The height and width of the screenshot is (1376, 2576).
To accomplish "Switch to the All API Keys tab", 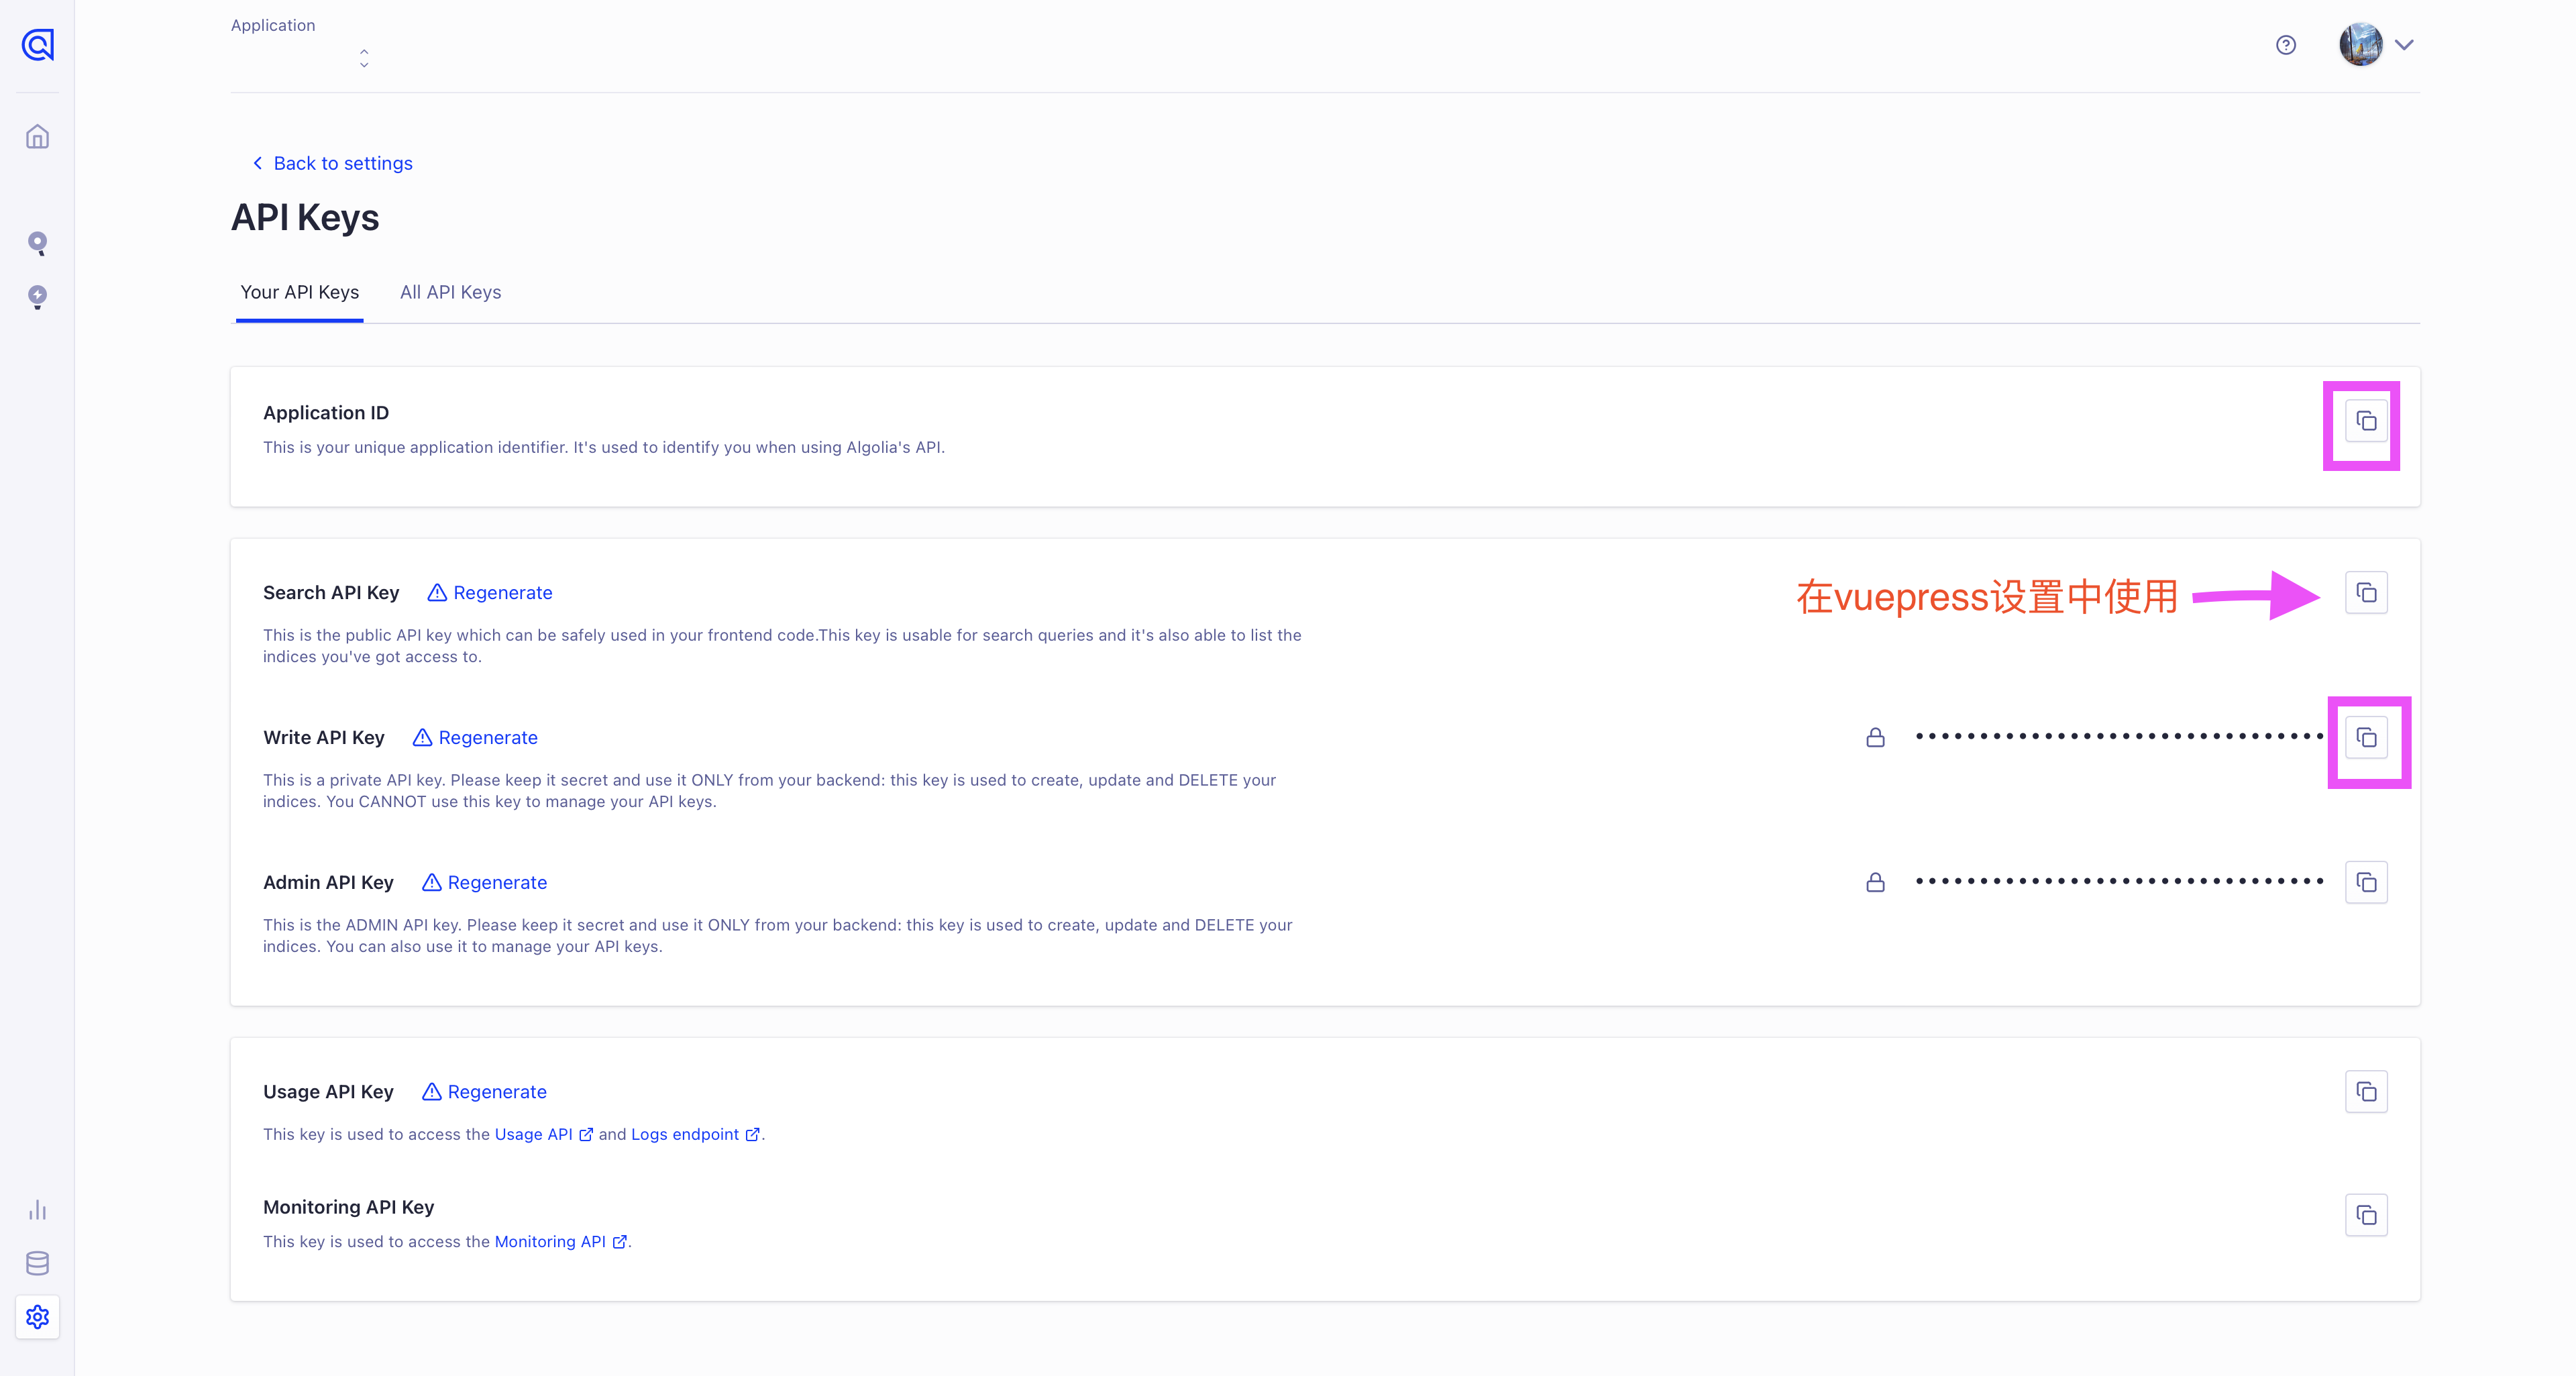I will coord(450,292).
